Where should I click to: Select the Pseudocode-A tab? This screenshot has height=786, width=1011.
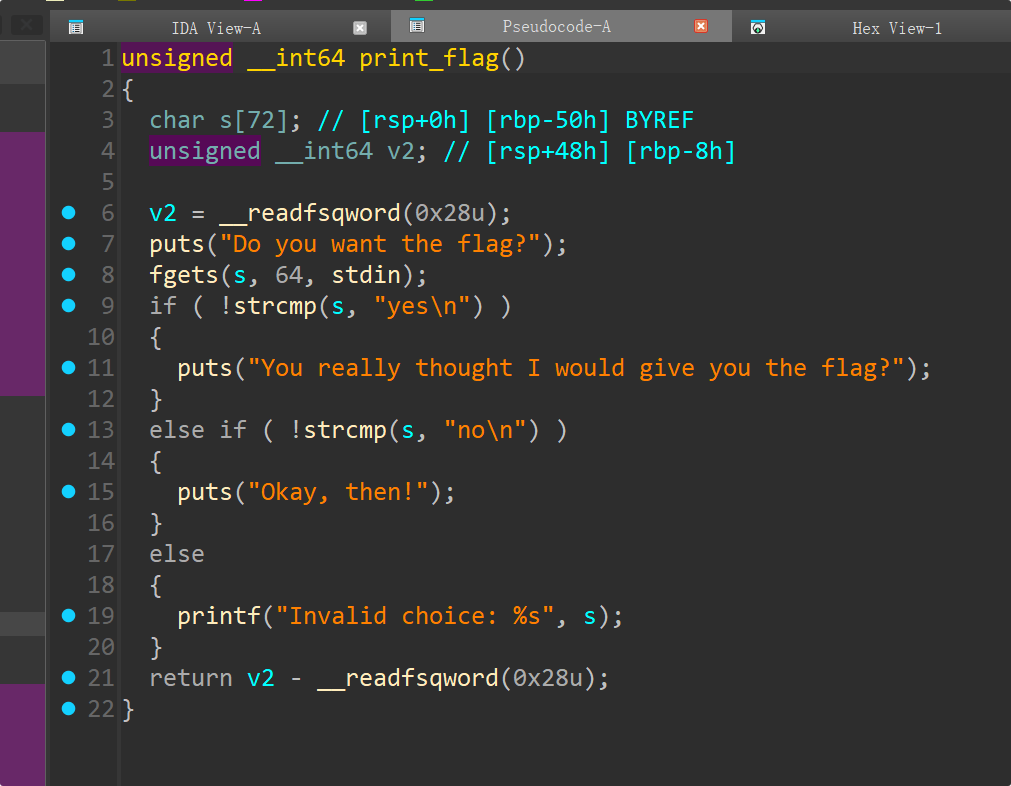click(560, 26)
